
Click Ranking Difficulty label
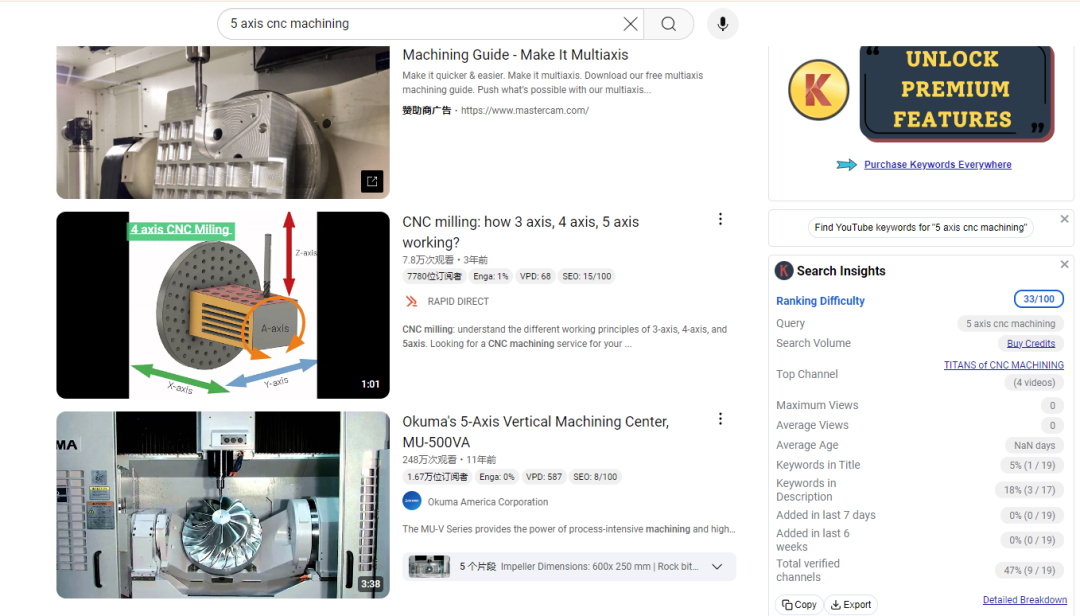click(x=820, y=301)
